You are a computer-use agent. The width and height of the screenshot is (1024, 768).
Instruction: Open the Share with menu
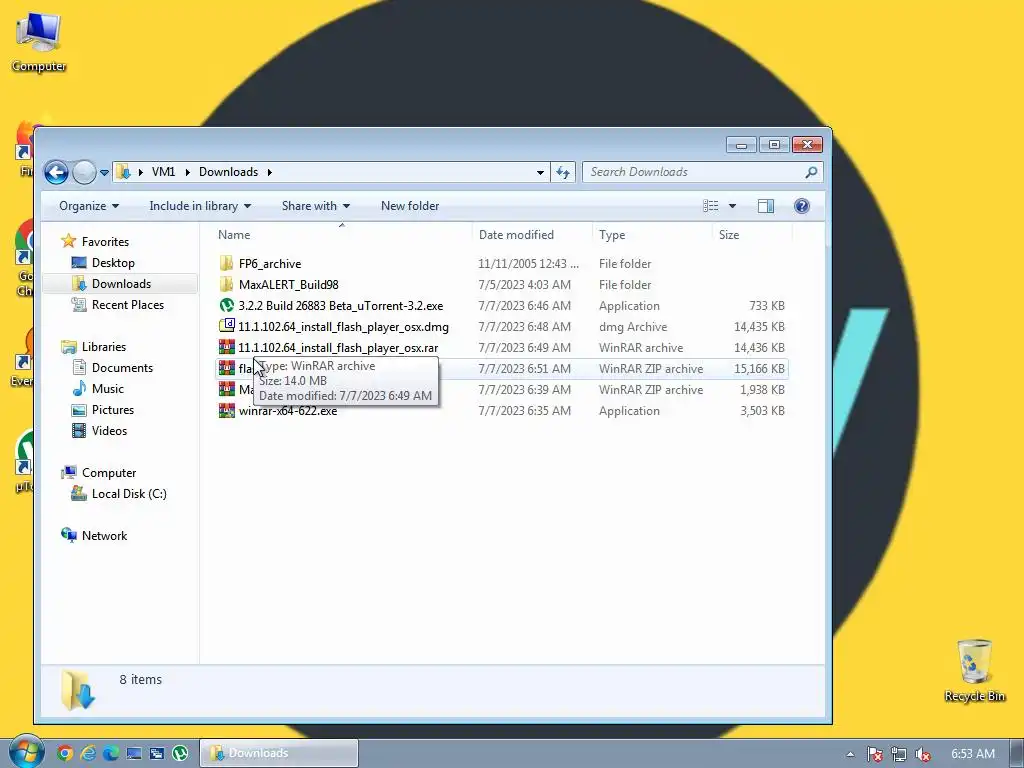(x=315, y=206)
